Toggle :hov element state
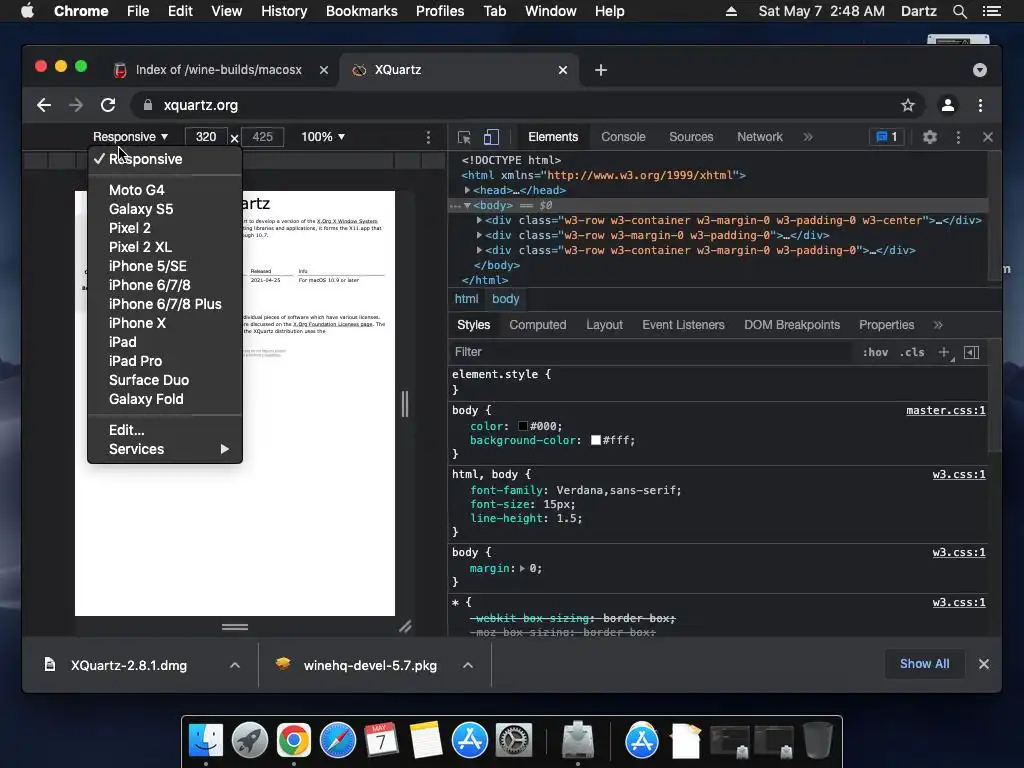1024x768 pixels. click(875, 352)
